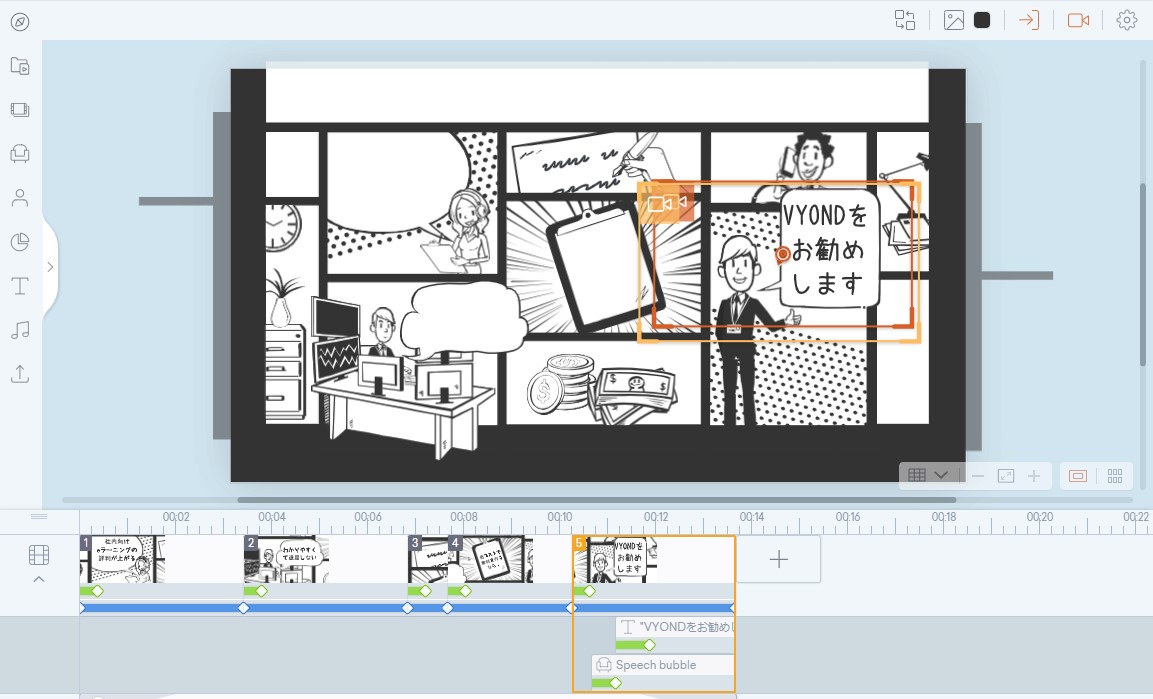The image size is (1153, 699).
Task: Open the Scene library film-strip icon
Action: (x=20, y=110)
